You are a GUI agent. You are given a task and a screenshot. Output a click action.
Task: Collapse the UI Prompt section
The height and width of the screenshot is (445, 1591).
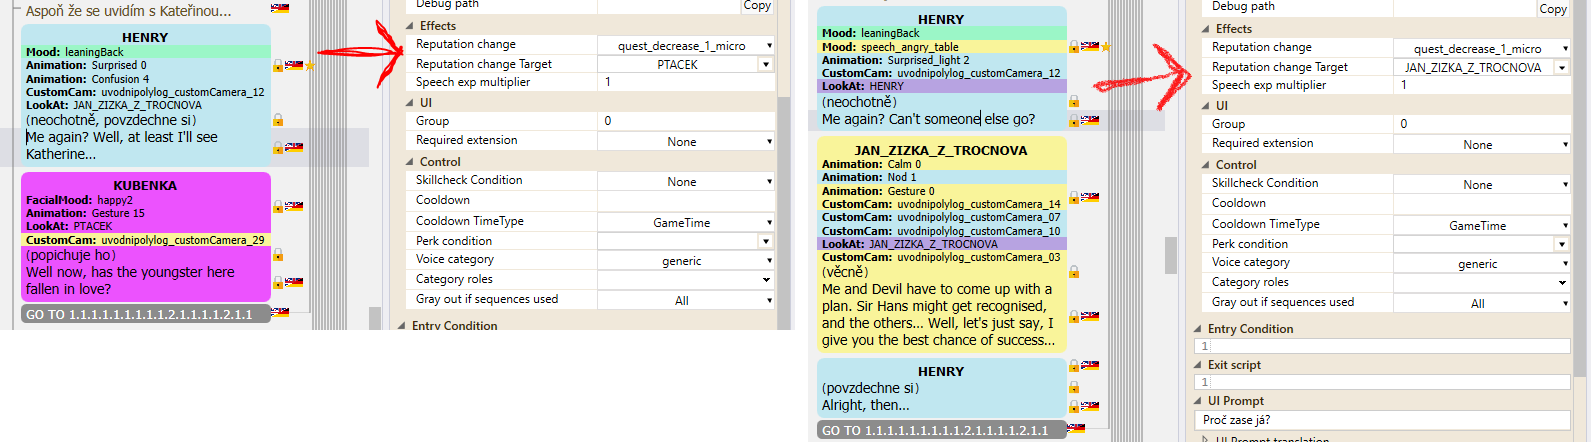[1198, 401]
